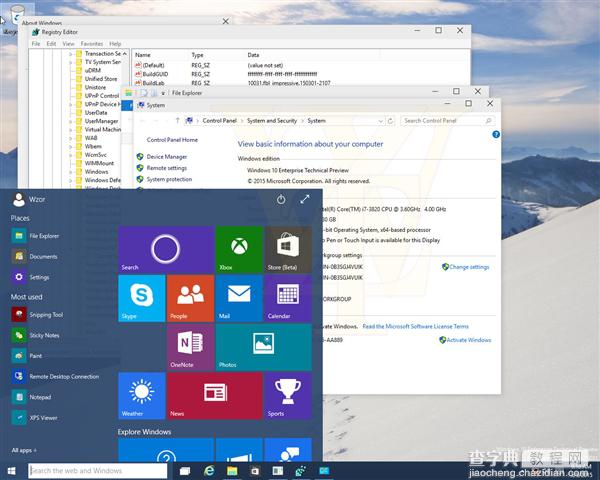Open the People tile

pyautogui.click(x=190, y=298)
